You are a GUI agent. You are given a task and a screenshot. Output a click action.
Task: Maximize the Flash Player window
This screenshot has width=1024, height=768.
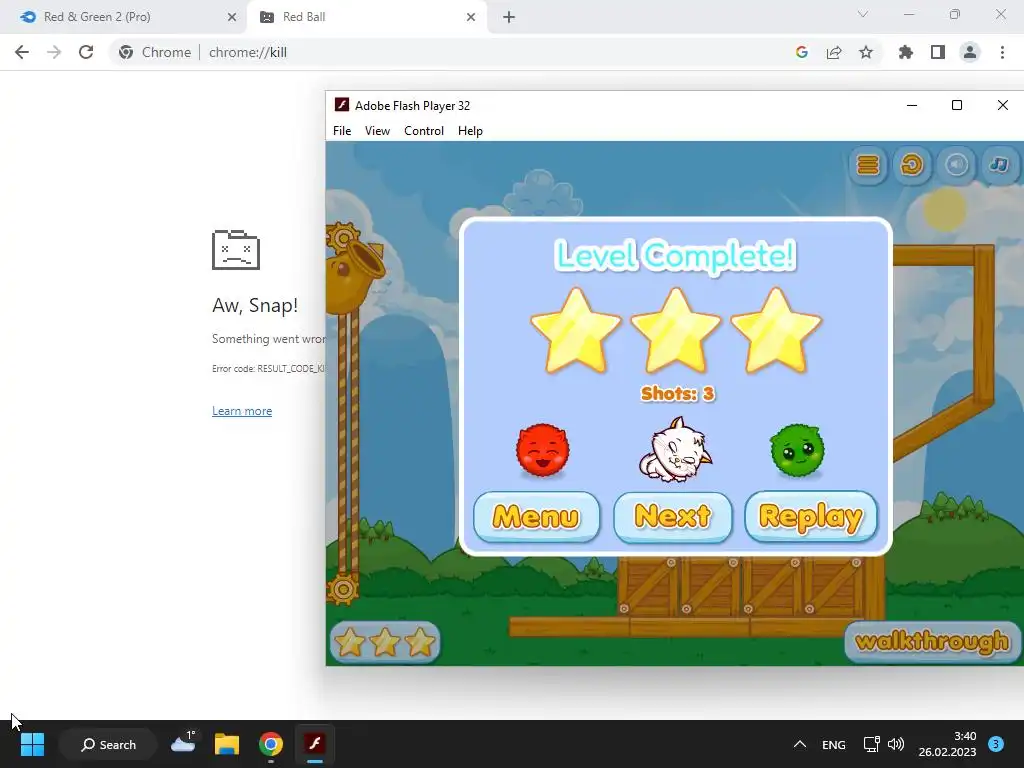coord(957,105)
